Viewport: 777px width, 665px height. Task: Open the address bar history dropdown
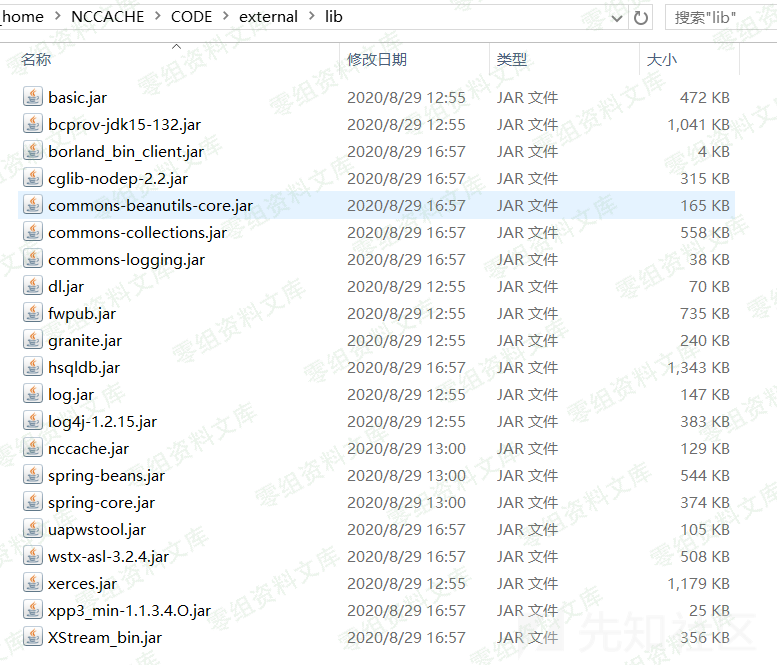coord(615,17)
